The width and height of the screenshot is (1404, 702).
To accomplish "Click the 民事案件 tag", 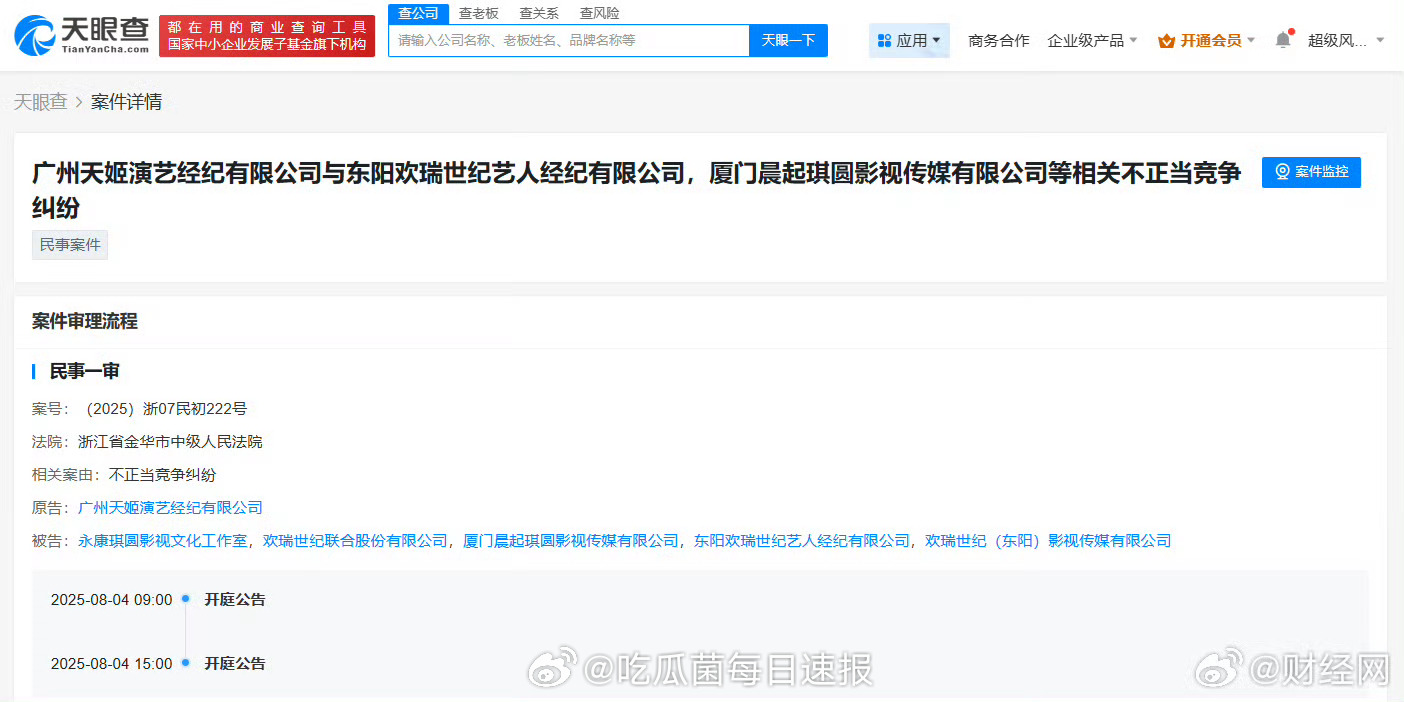I will pos(70,244).
